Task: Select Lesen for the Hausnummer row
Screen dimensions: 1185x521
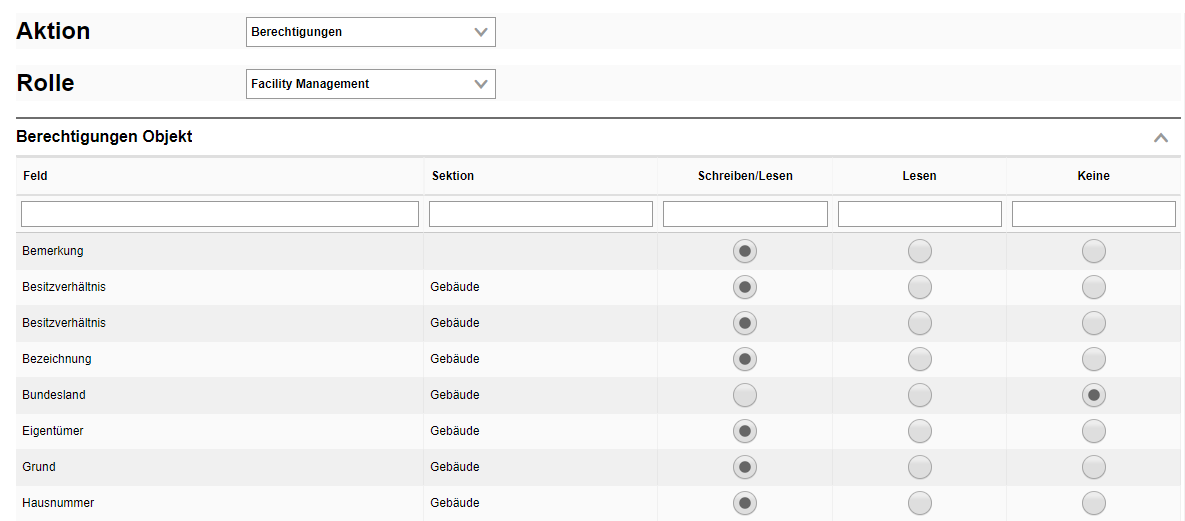Action: pyautogui.click(x=919, y=503)
